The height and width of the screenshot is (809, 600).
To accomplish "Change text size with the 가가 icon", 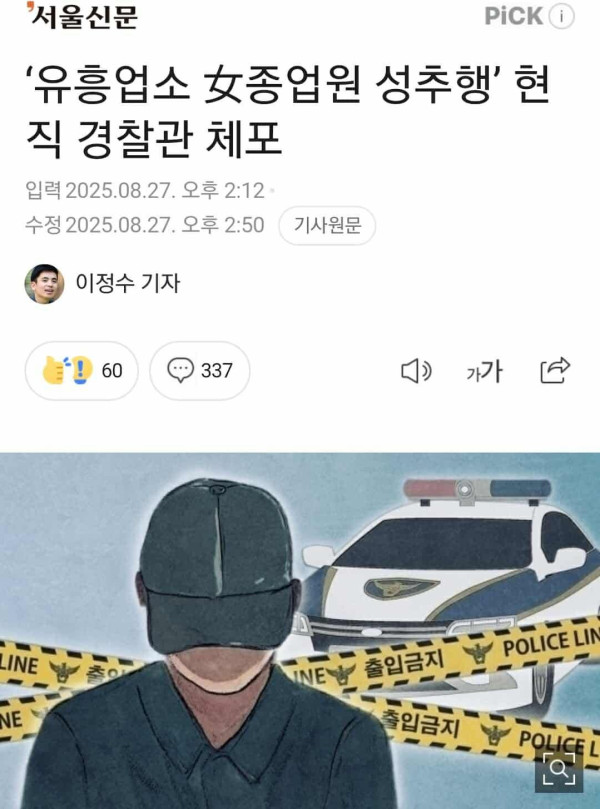I will coord(484,371).
